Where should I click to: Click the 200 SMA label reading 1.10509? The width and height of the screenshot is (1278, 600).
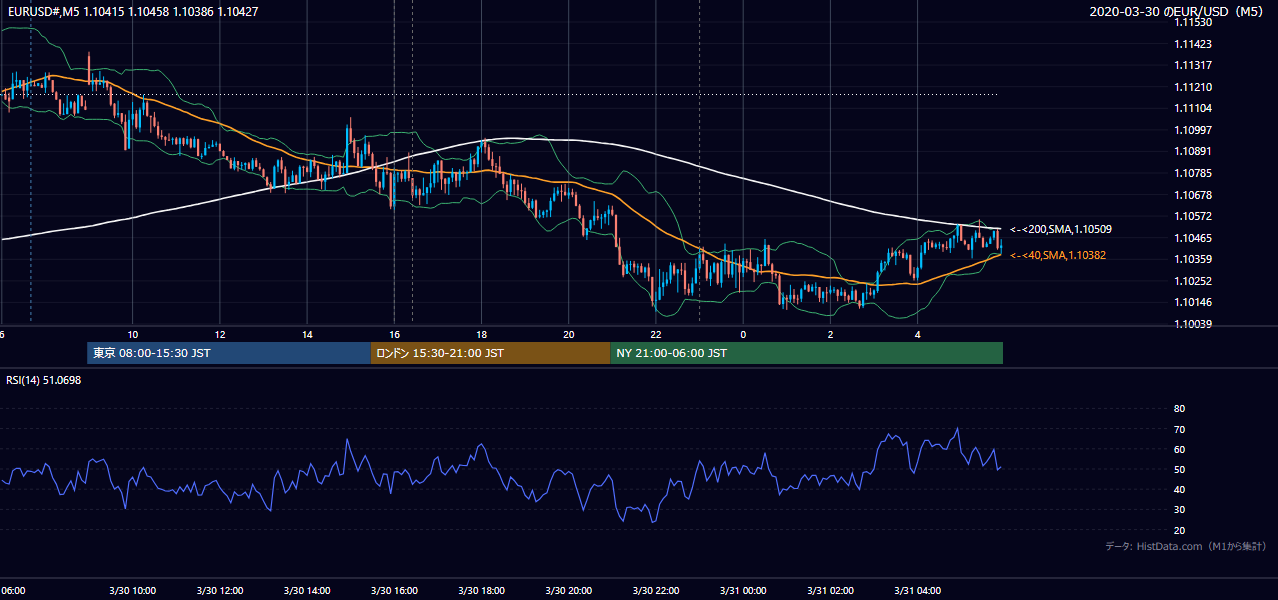tap(1061, 230)
